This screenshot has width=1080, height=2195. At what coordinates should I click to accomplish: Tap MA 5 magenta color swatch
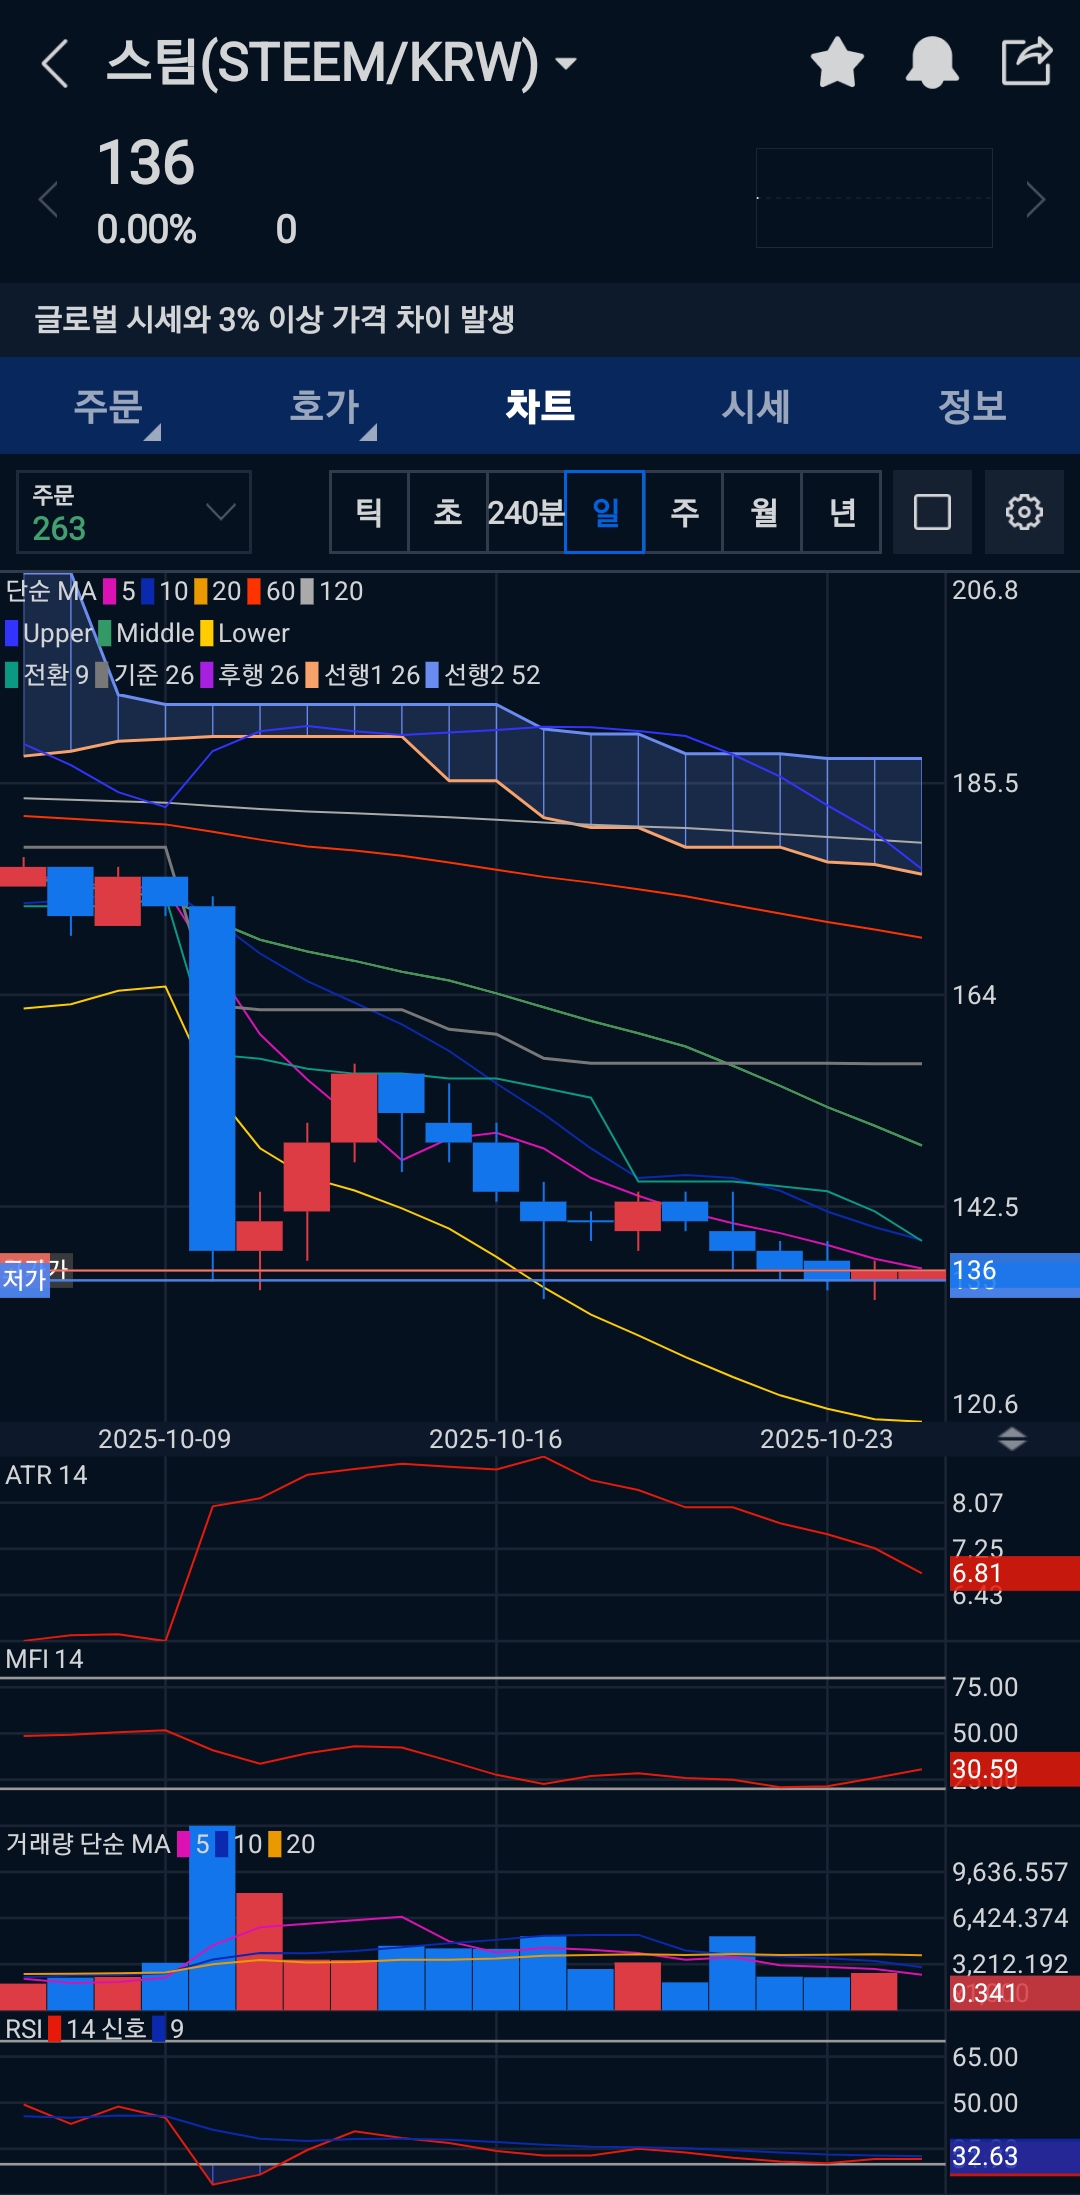[x=110, y=591]
